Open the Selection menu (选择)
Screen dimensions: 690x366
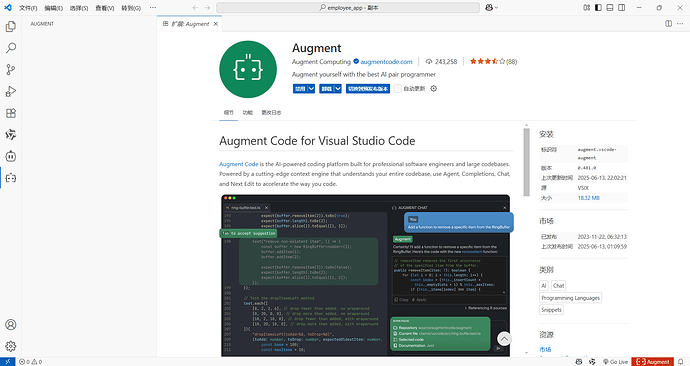coord(79,7)
